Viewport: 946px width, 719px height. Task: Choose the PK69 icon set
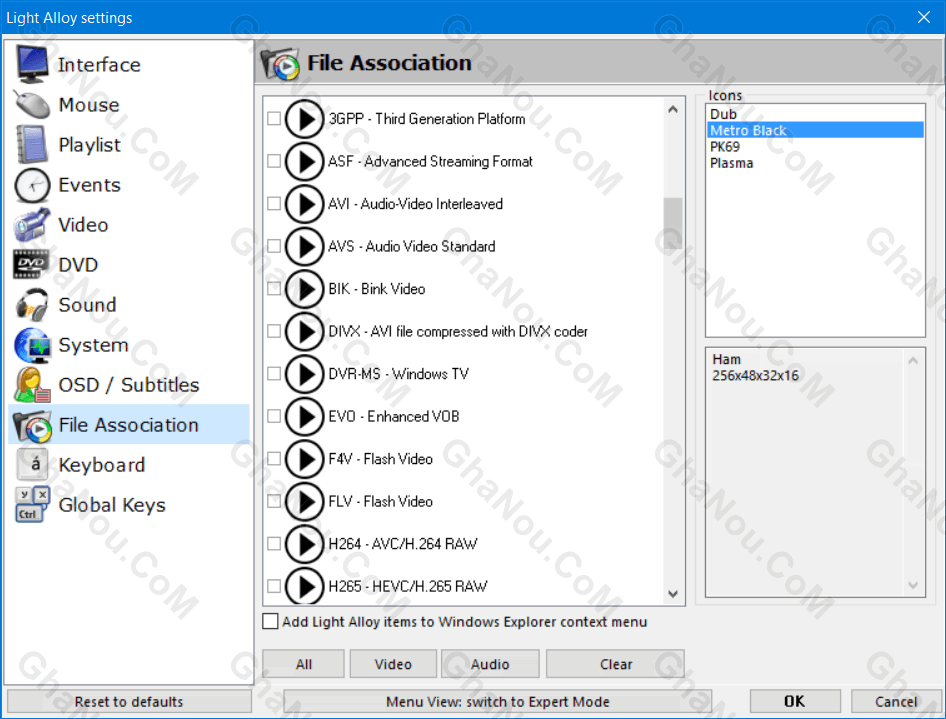[x=815, y=147]
